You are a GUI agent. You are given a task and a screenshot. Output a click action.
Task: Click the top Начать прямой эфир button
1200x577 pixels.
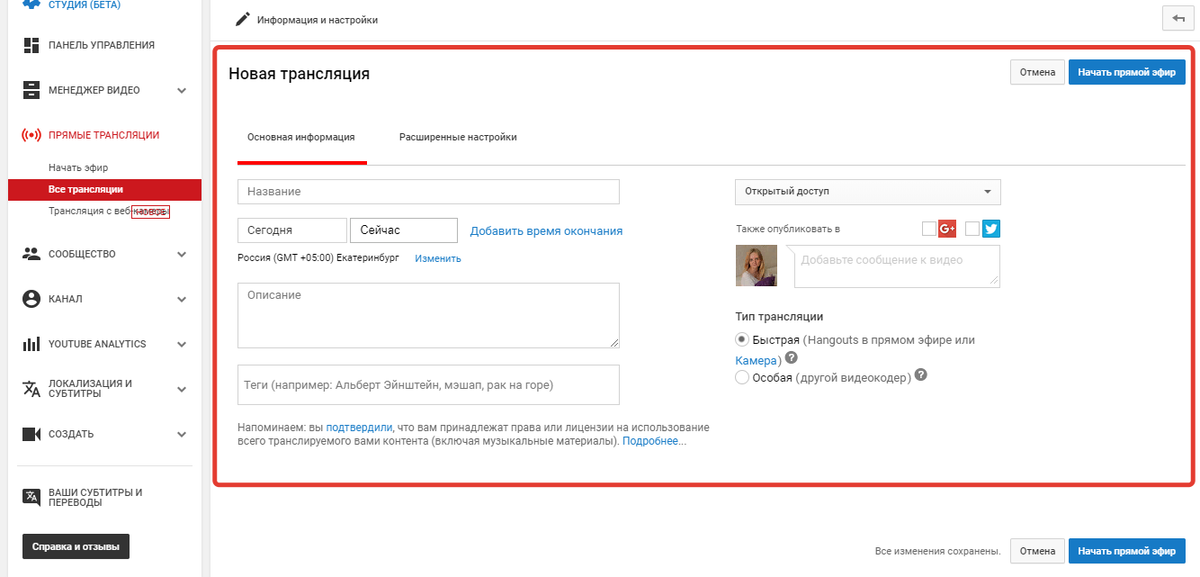(1127, 72)
